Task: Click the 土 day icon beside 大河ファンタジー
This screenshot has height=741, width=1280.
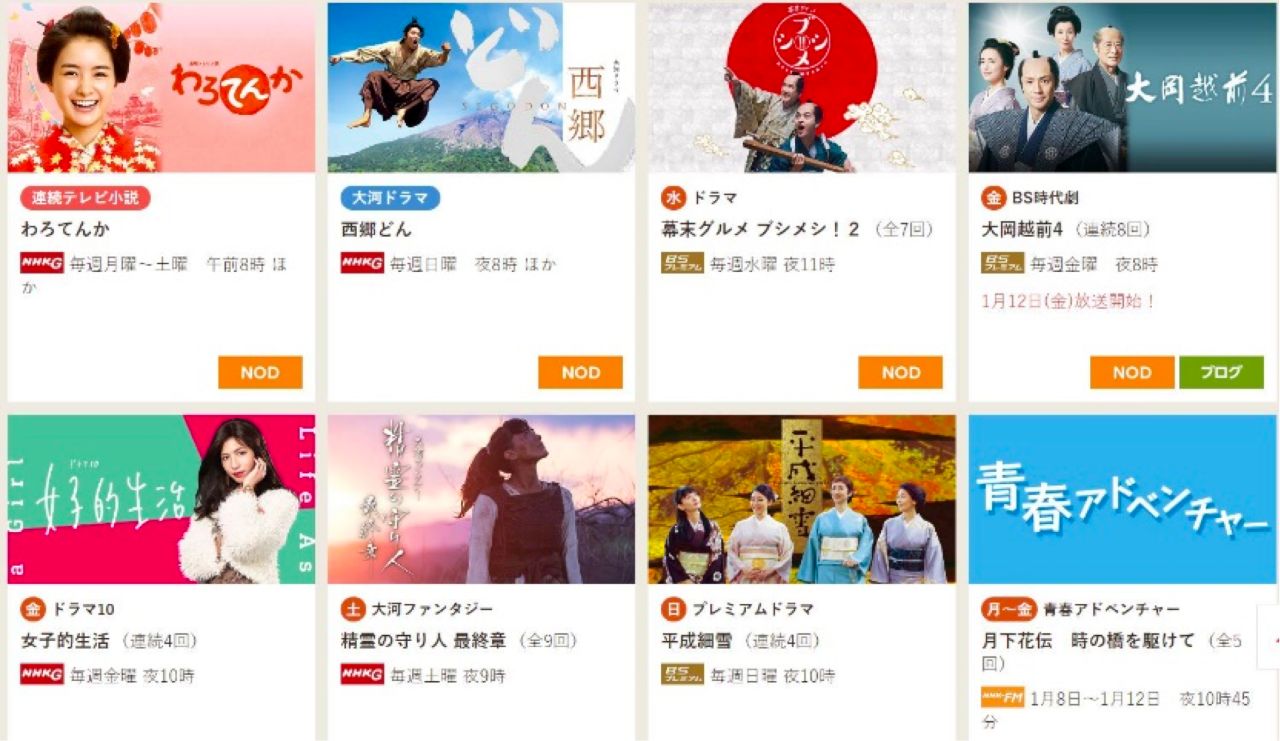Action: (353, 609)
